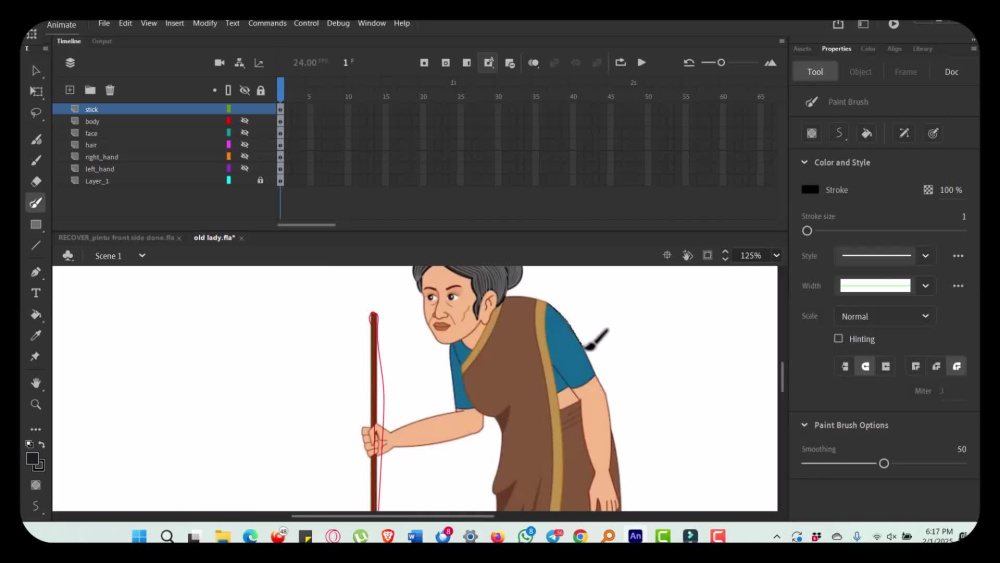Select the Rectangle tool
The height and width of the screenshot is (563, 1000).
click(x=36, y=224)
